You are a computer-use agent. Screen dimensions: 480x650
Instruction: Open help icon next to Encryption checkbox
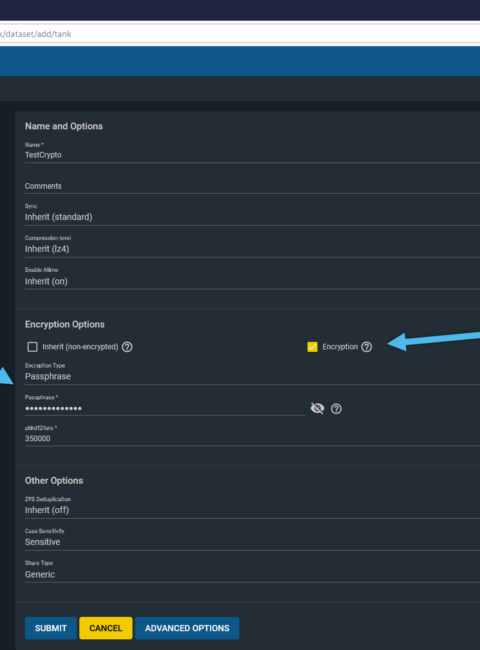coord(366,347)
